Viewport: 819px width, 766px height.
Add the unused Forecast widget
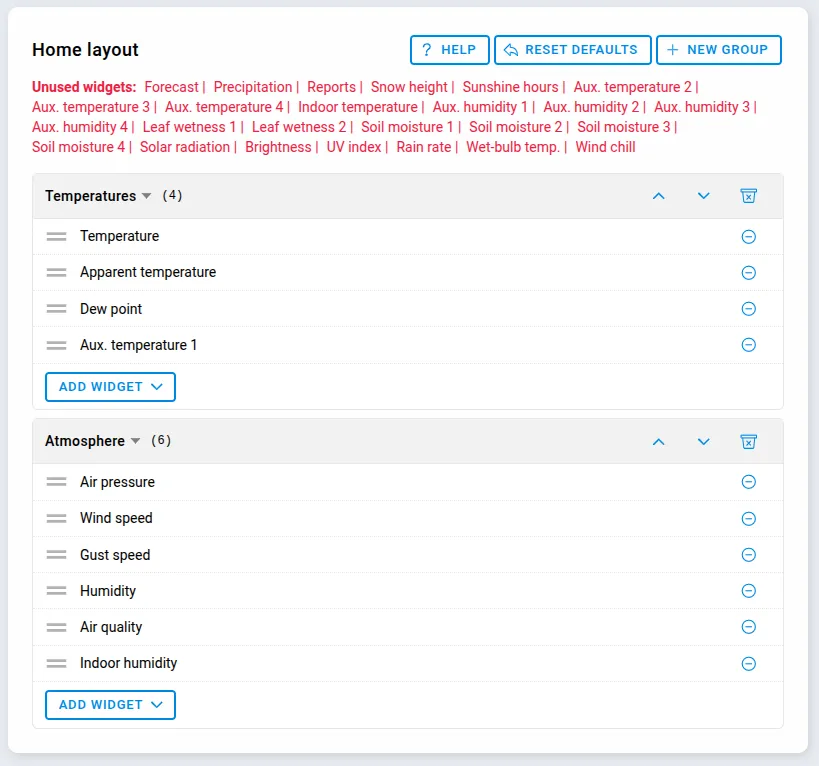click(x=171, y=87)
